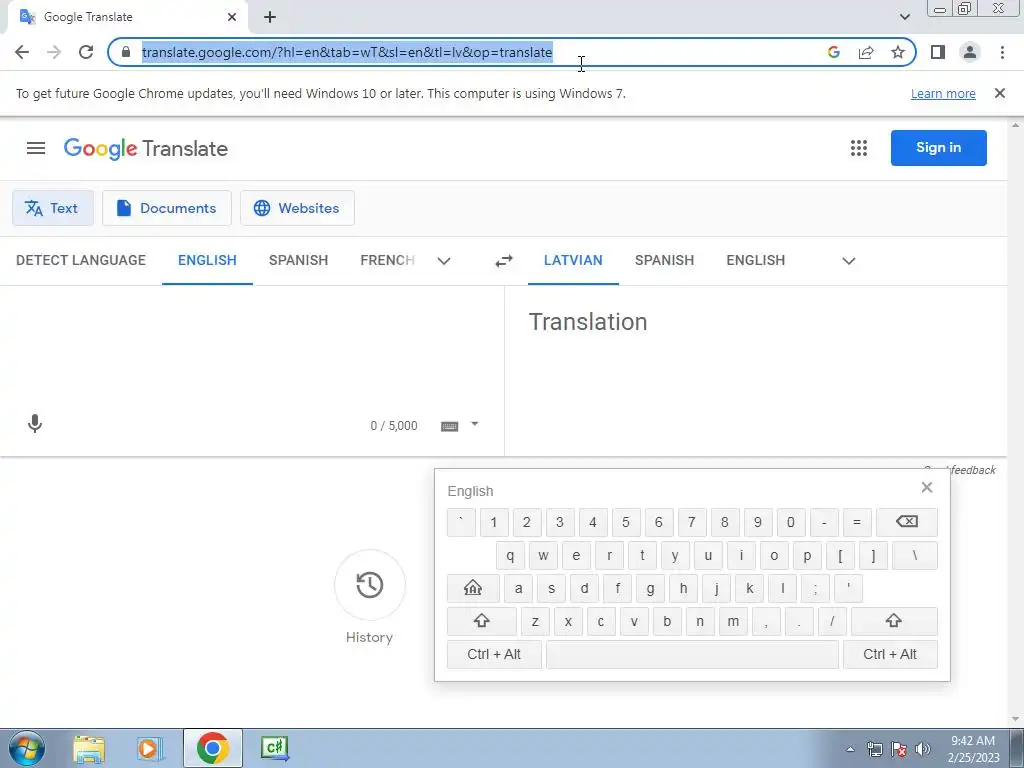Click the Sign in button

938,148
